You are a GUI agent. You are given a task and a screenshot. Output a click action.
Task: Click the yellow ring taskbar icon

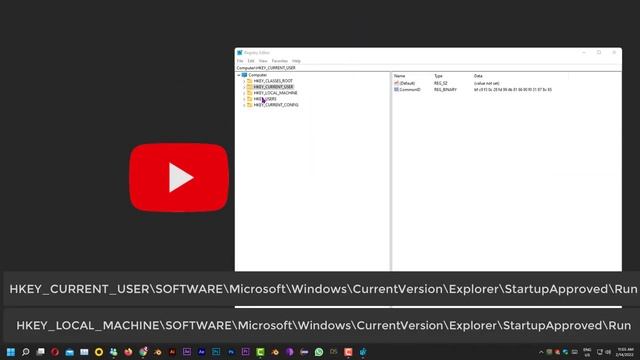(x=99, y=352)
